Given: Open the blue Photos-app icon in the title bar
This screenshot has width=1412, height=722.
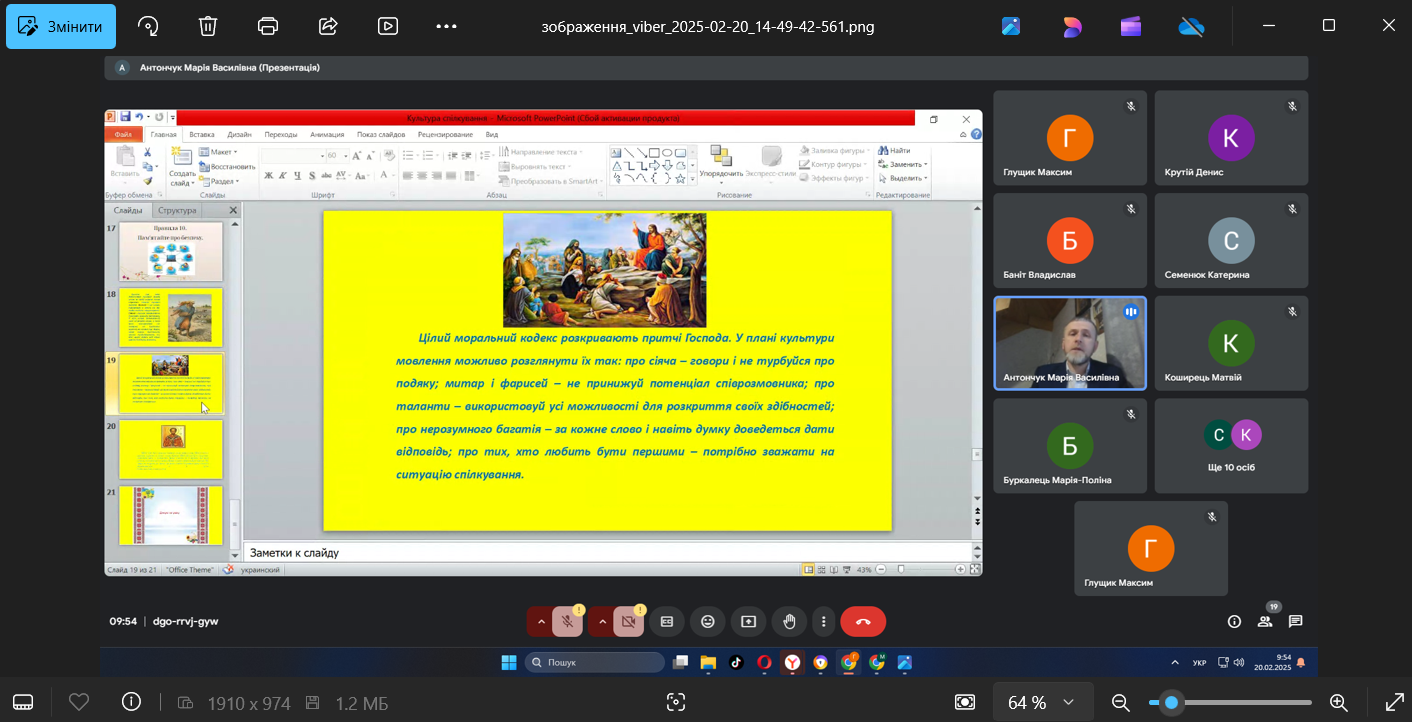Looking at the screenshot, I should tap(1011, 27).
